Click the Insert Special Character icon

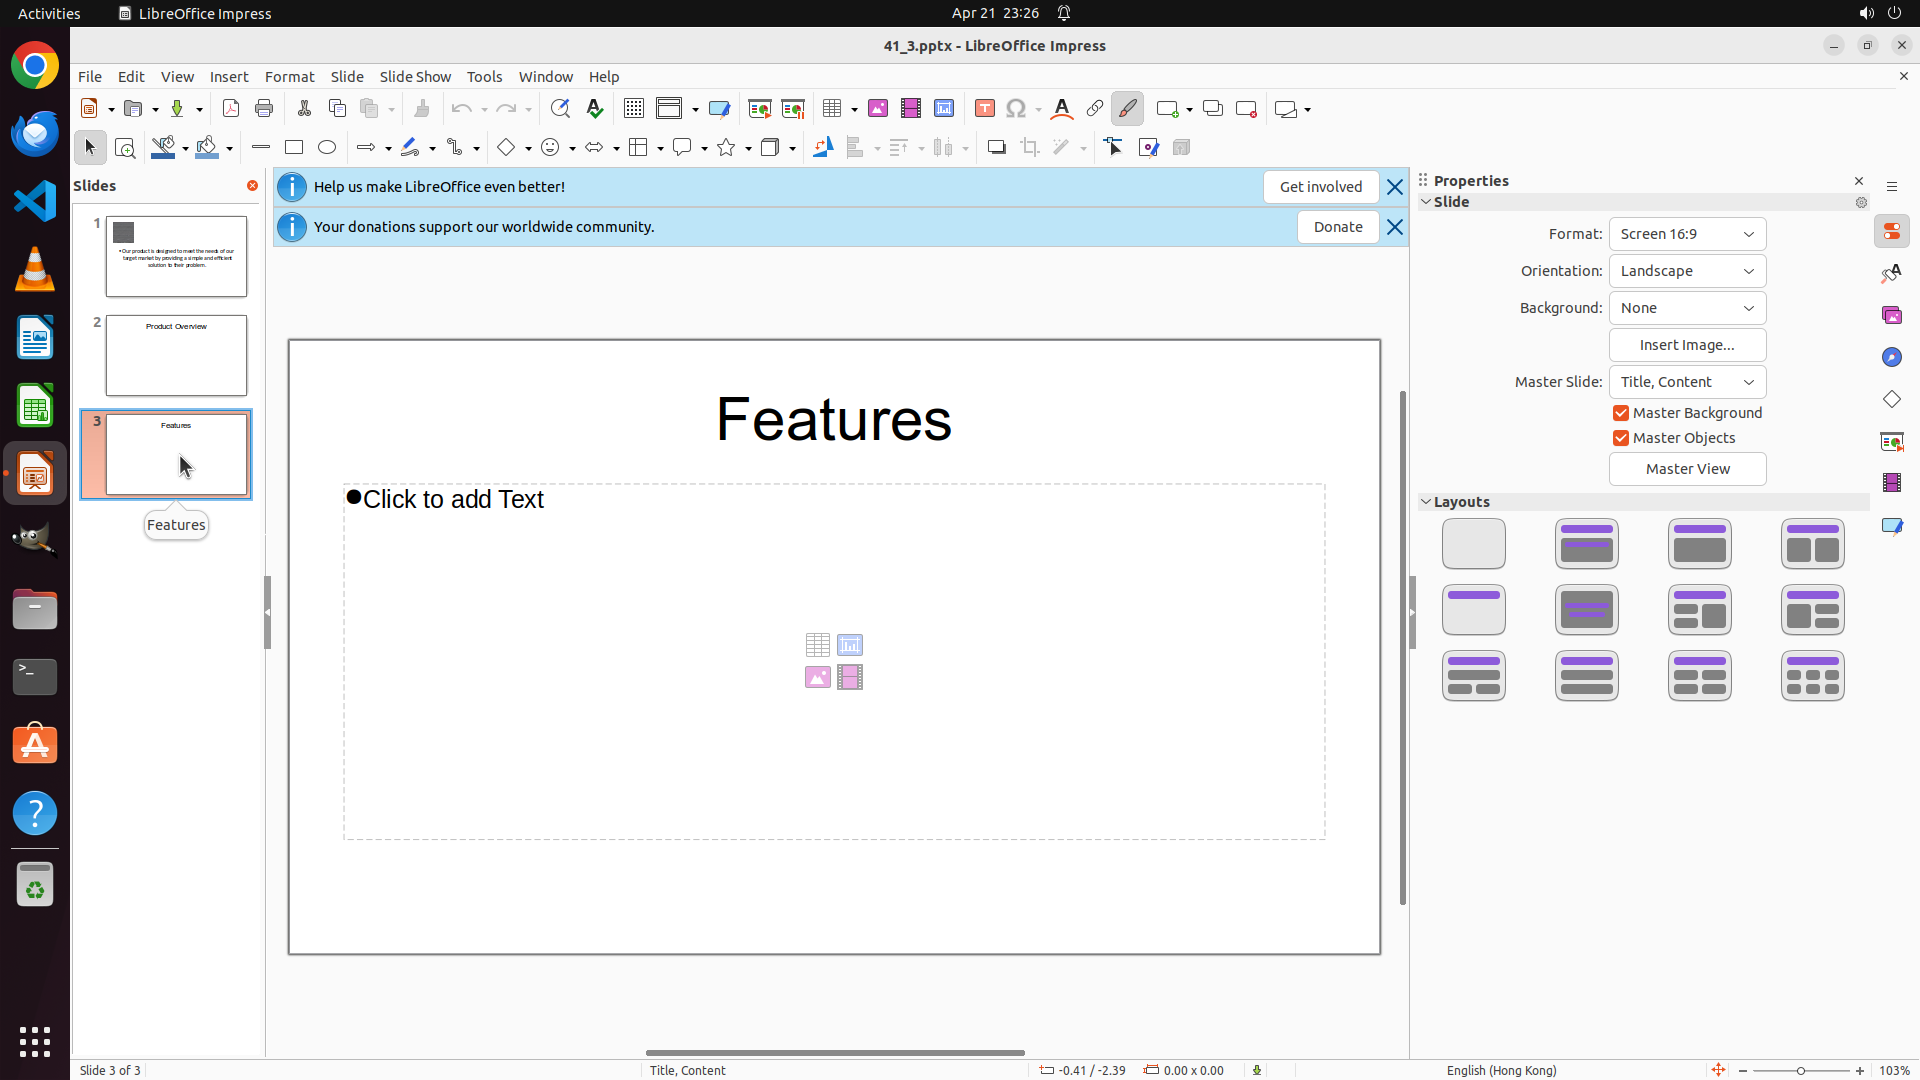coord(1016,109)
